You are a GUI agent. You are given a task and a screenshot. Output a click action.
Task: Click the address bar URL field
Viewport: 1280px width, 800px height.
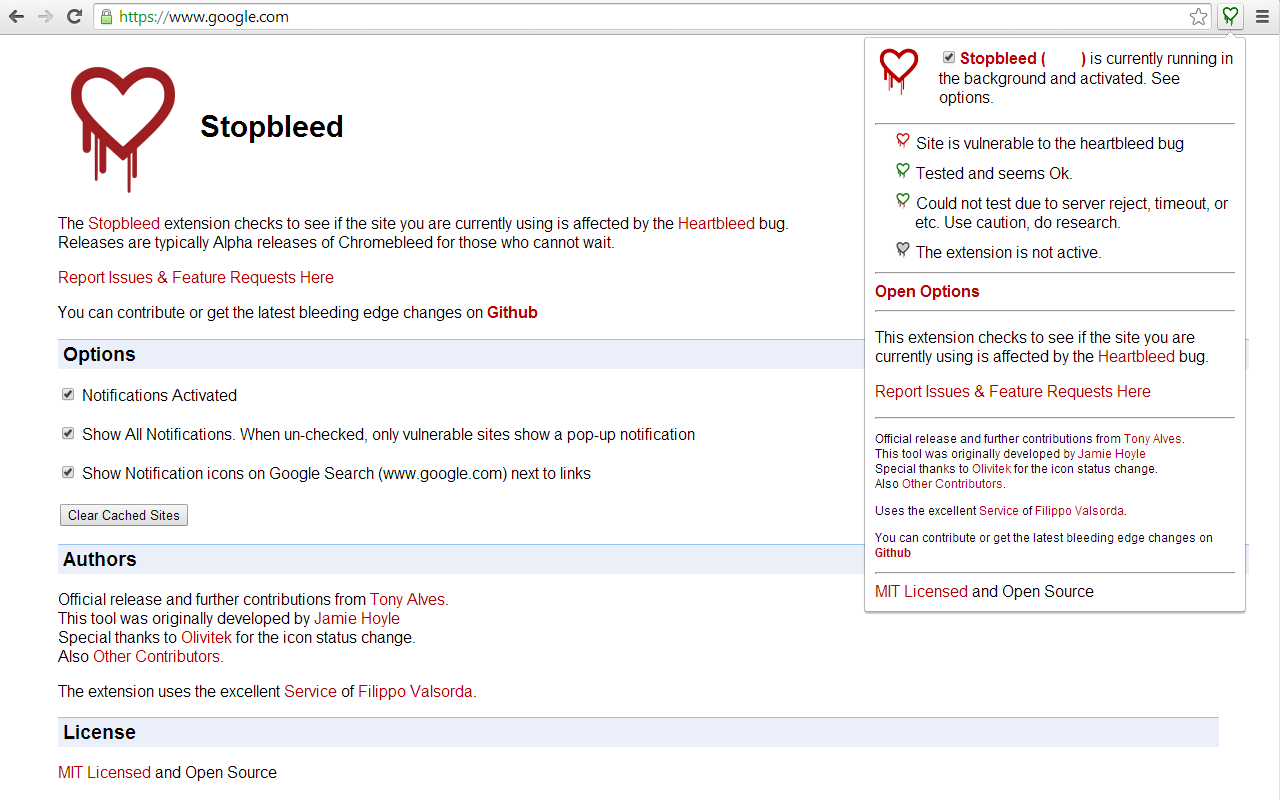click(x=650, y=17)
